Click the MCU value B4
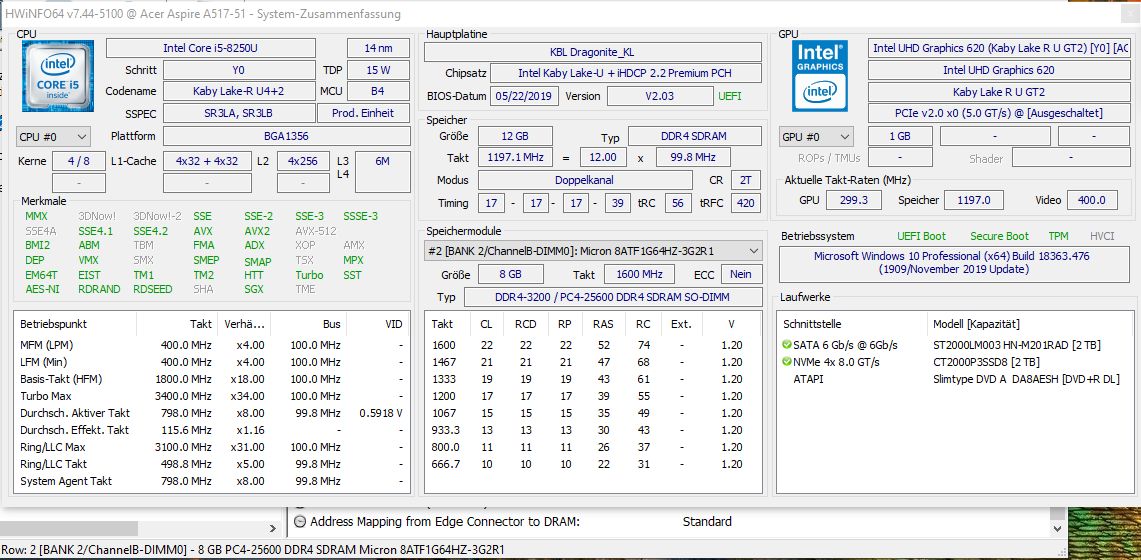The width and height of the screenshot is (1141, 560). coord(379,92)
